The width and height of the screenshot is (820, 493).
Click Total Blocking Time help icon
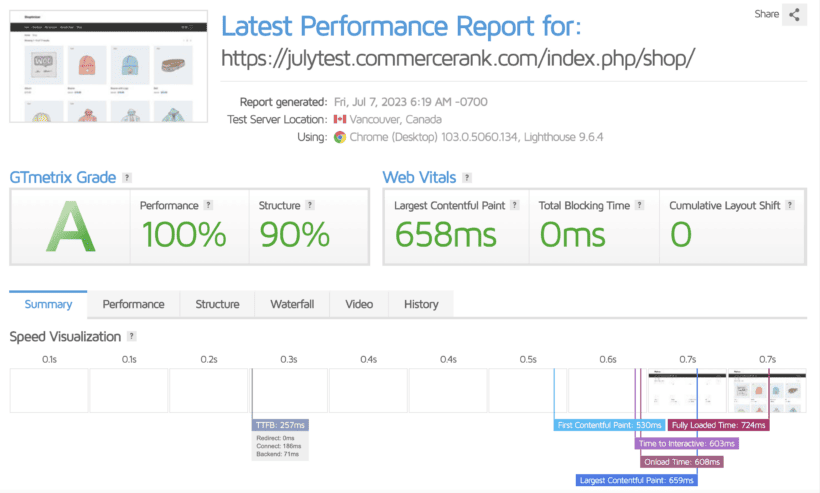[x=639, y=205]
